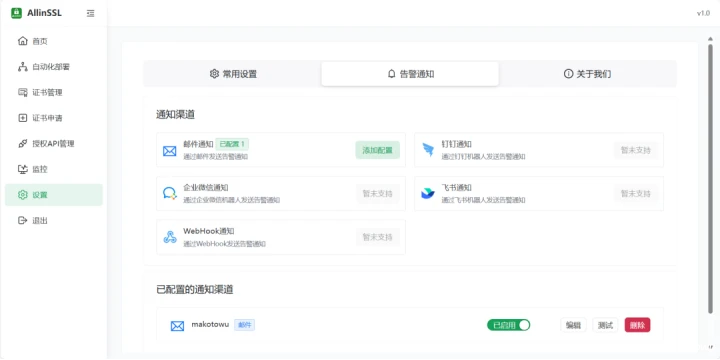Open the 首页 home page in sidebar
This screenshot has width=720, height=360.
point(54,41)
